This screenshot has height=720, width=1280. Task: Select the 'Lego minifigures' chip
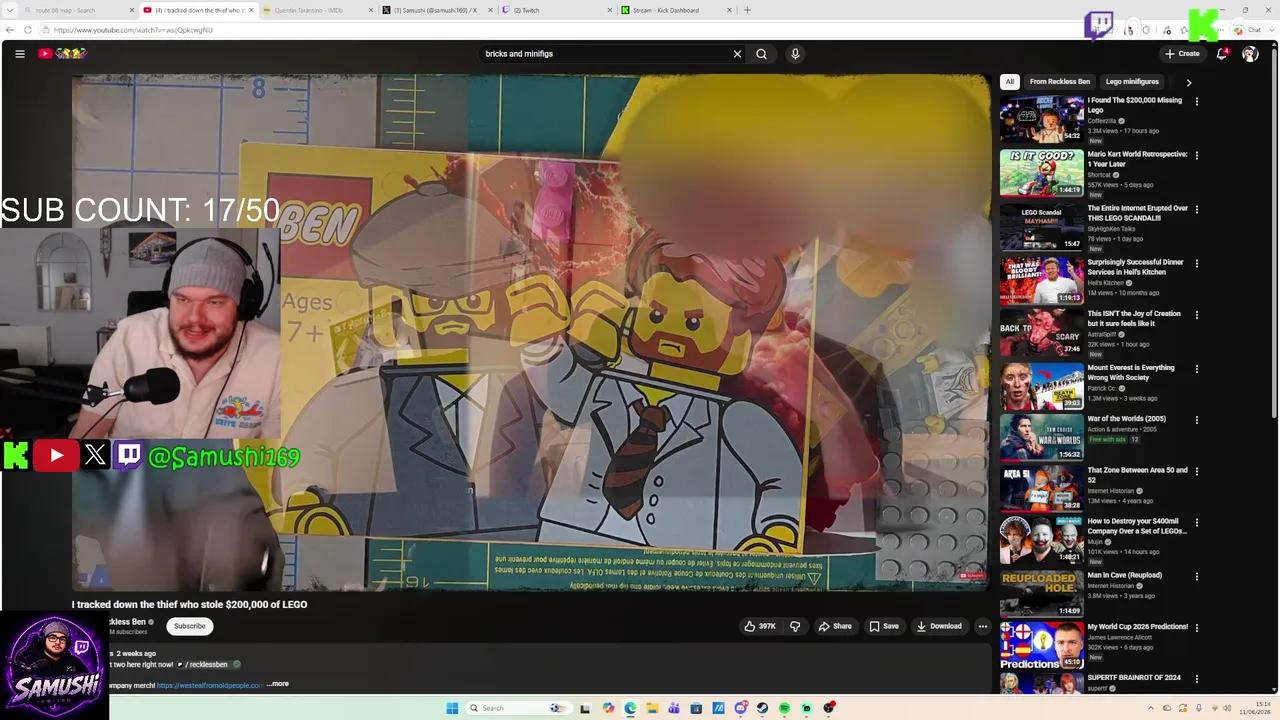(x=1132, y=82)
